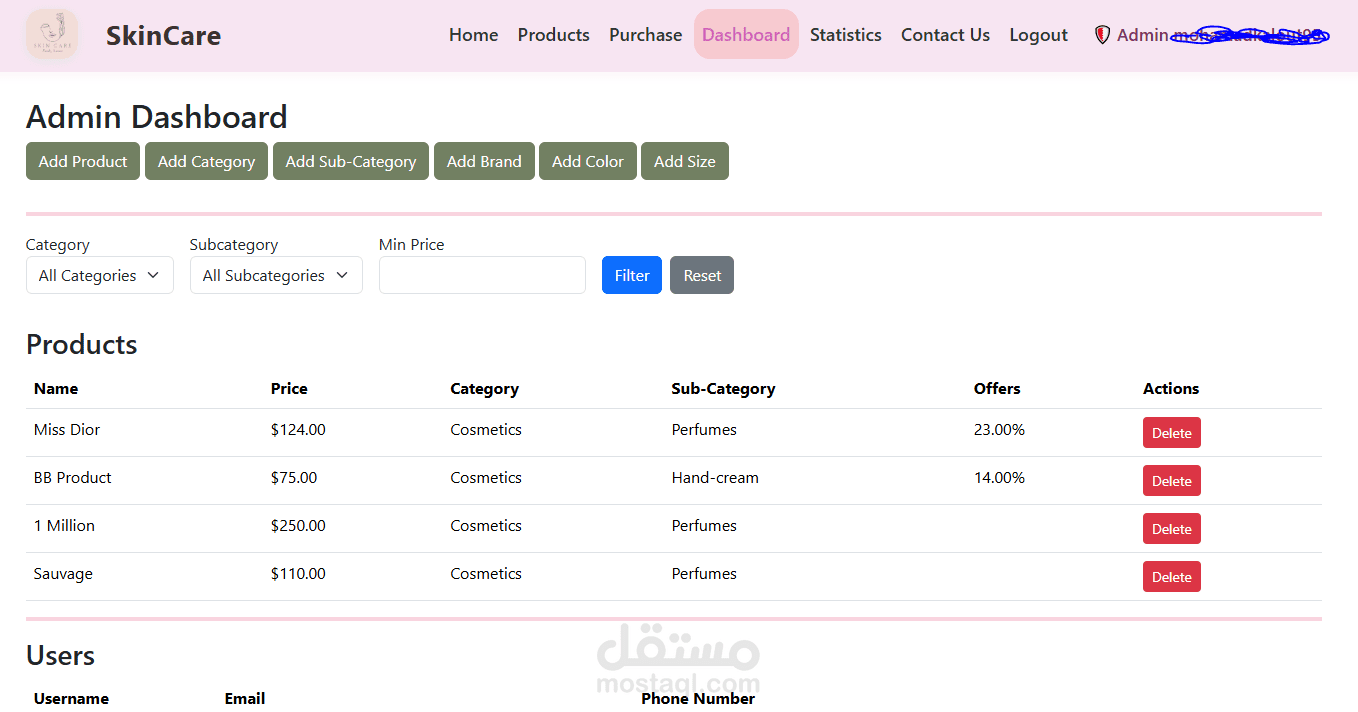Expand the Subcategory dropdown
1358x712 pixels.
click(x=275, y=276)
